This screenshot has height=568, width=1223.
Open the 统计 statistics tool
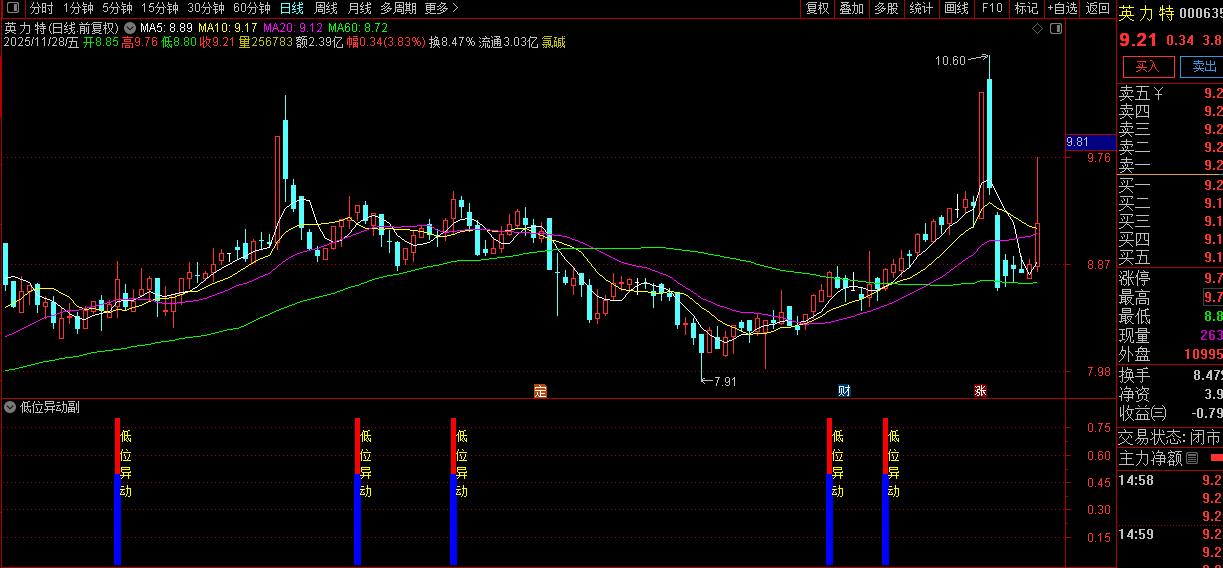(921, 8)
